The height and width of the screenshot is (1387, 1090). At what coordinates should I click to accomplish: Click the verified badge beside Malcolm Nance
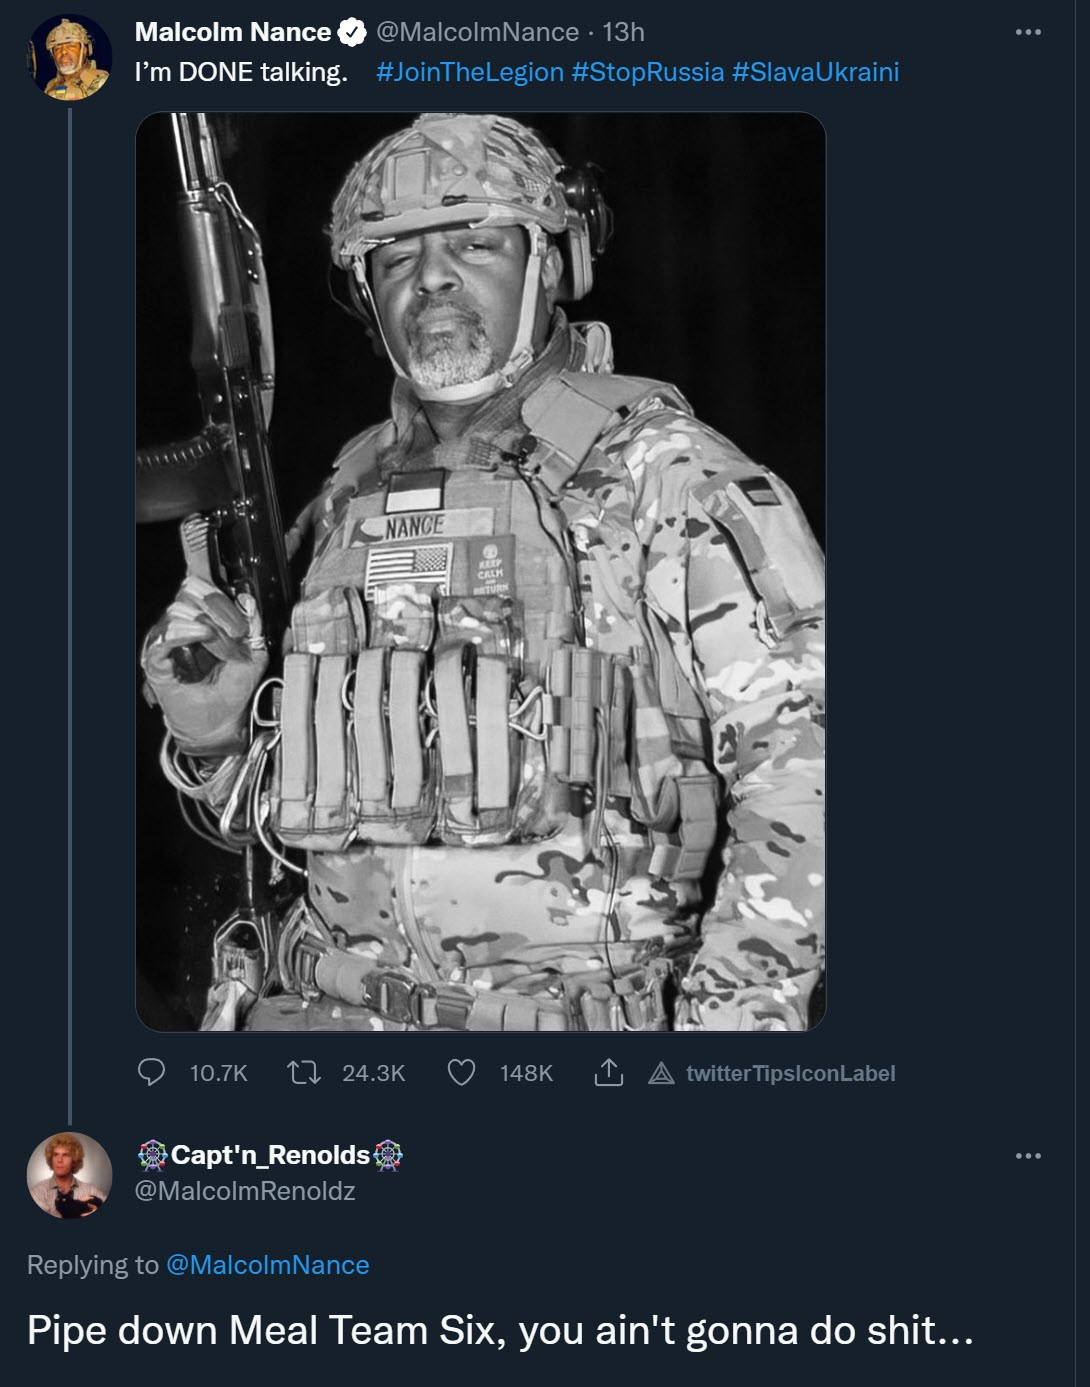351,33
